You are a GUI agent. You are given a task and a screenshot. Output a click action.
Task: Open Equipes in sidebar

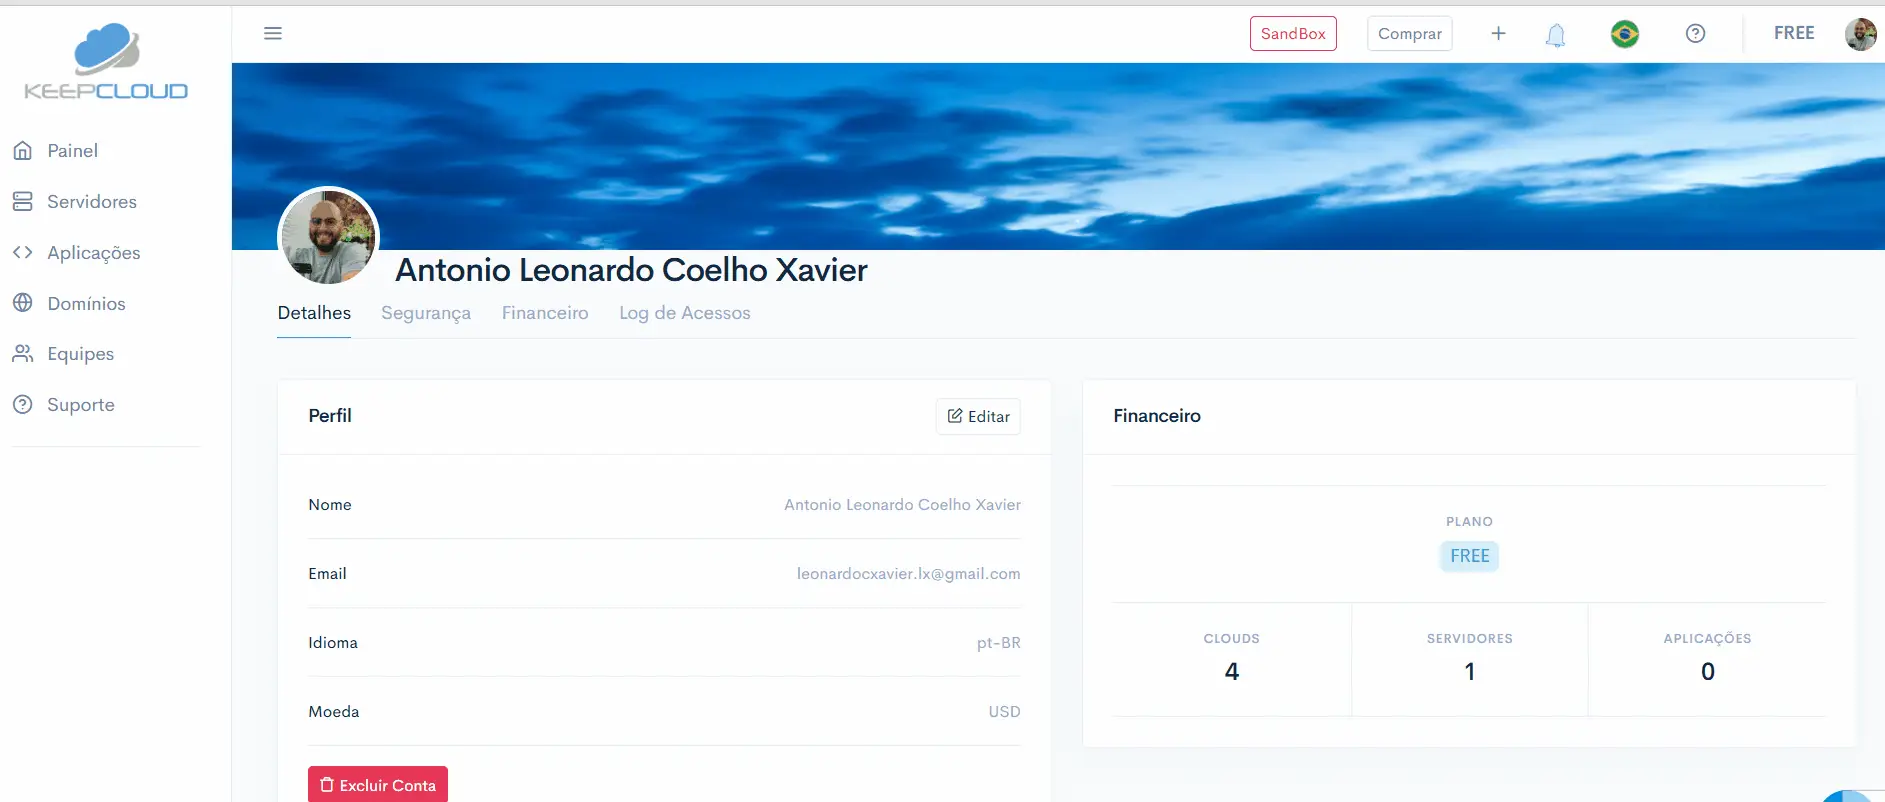81,354
